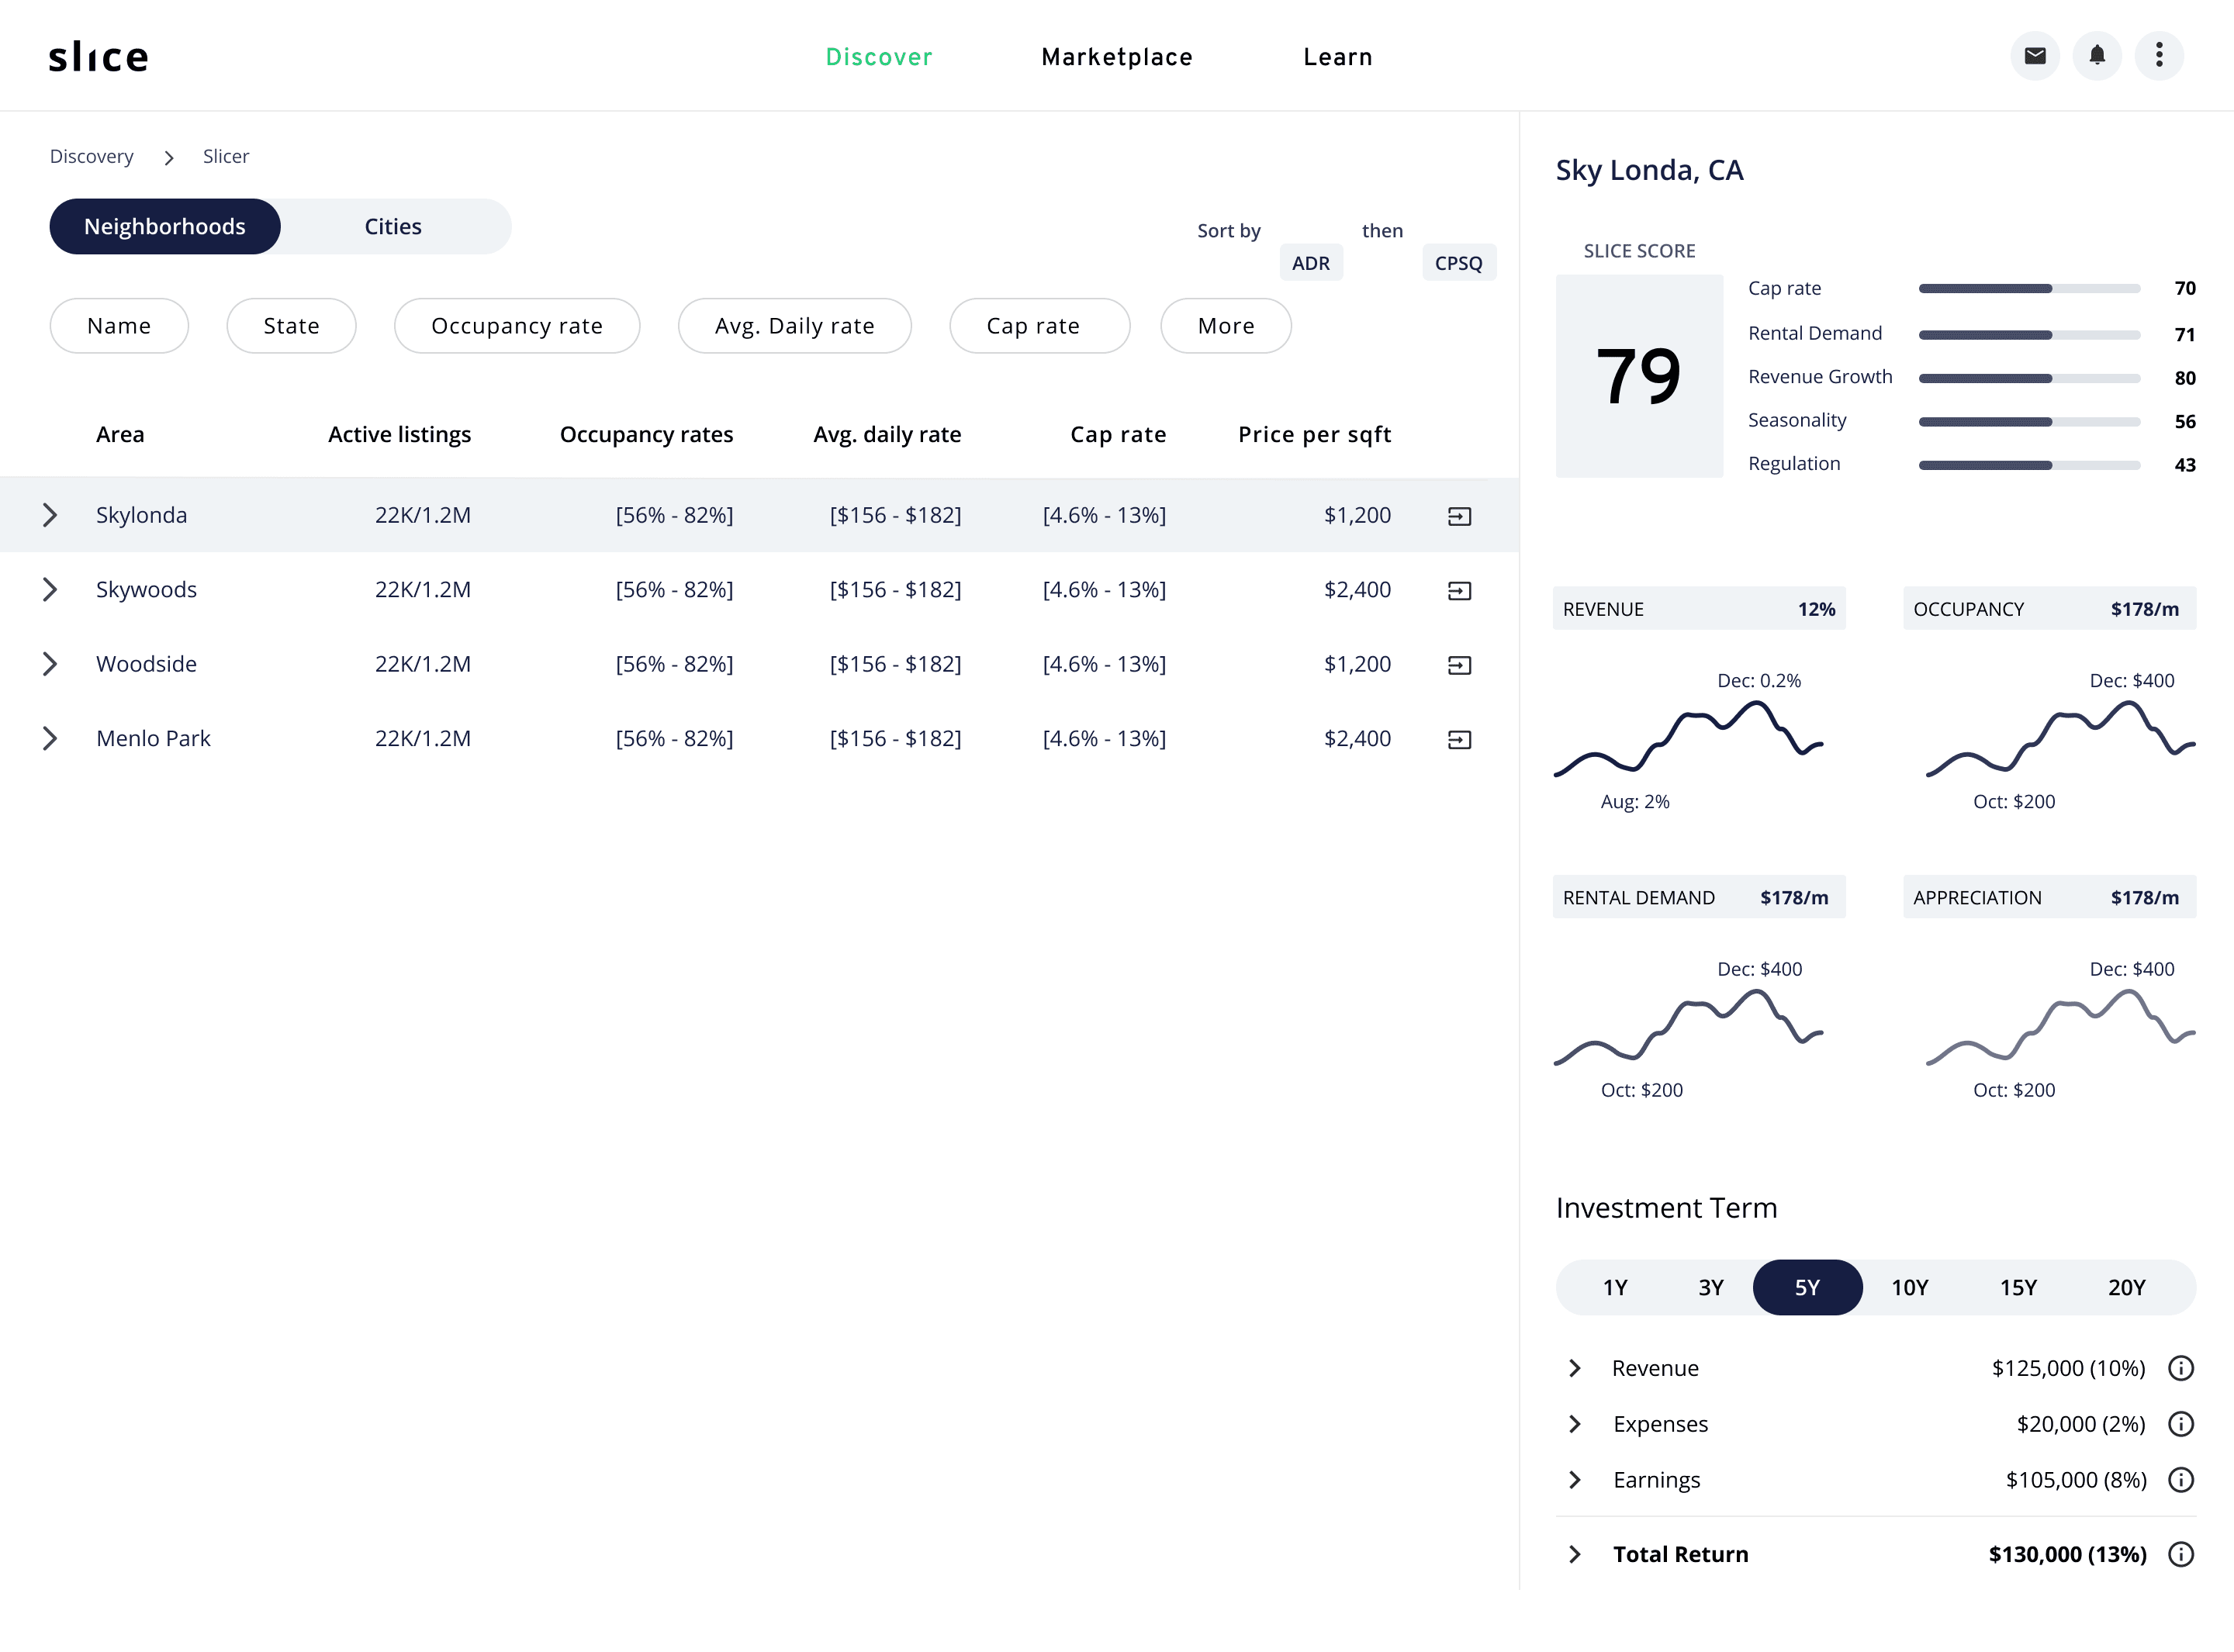Click the Discovery breadcrumb link
This screenshot has width=2234, height=1652.
click(x=91, y=157)
